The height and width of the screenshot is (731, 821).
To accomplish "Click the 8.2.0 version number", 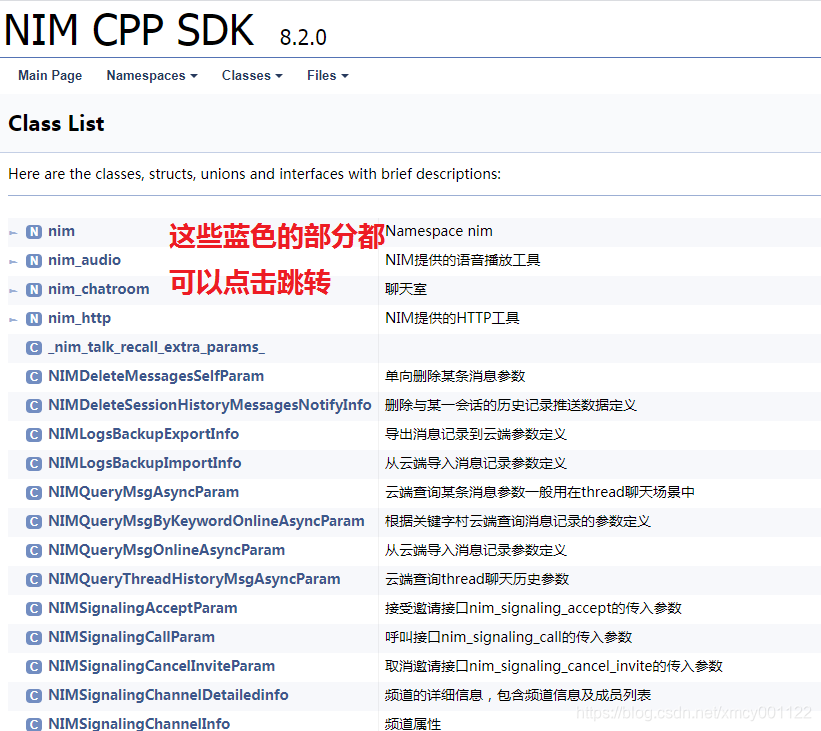I will coord(303,37).
